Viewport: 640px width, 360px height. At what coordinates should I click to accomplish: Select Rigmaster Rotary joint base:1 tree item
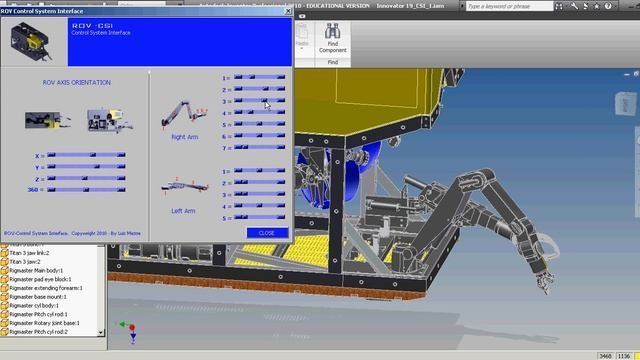(x=44, y=323)
